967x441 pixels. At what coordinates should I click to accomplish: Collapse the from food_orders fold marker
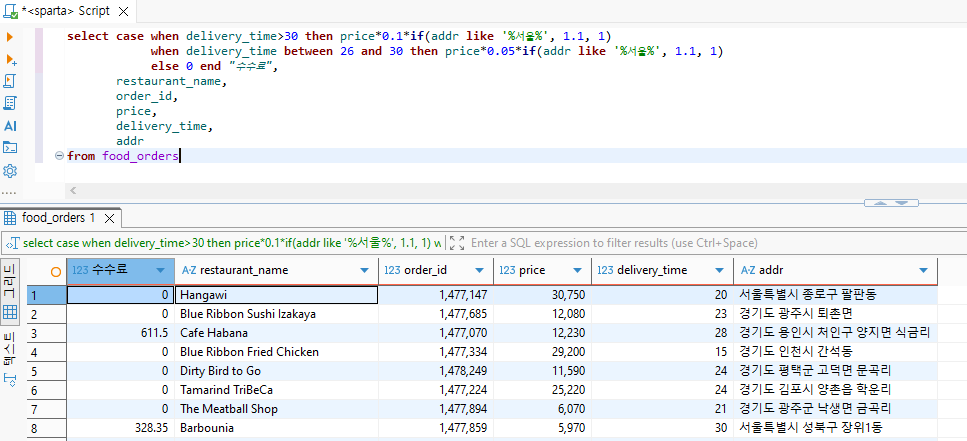pyautogui.click(x=60, y=156)
